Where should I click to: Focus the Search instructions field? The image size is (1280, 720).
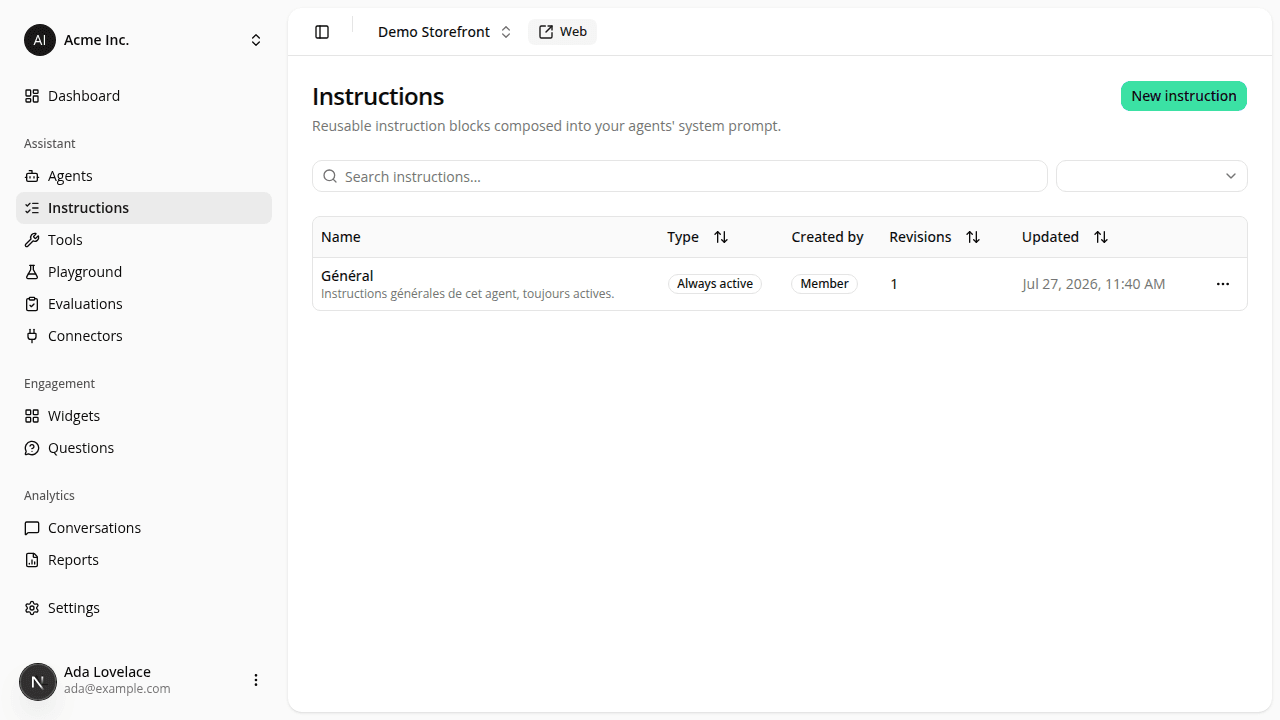(x=680, y=176)
